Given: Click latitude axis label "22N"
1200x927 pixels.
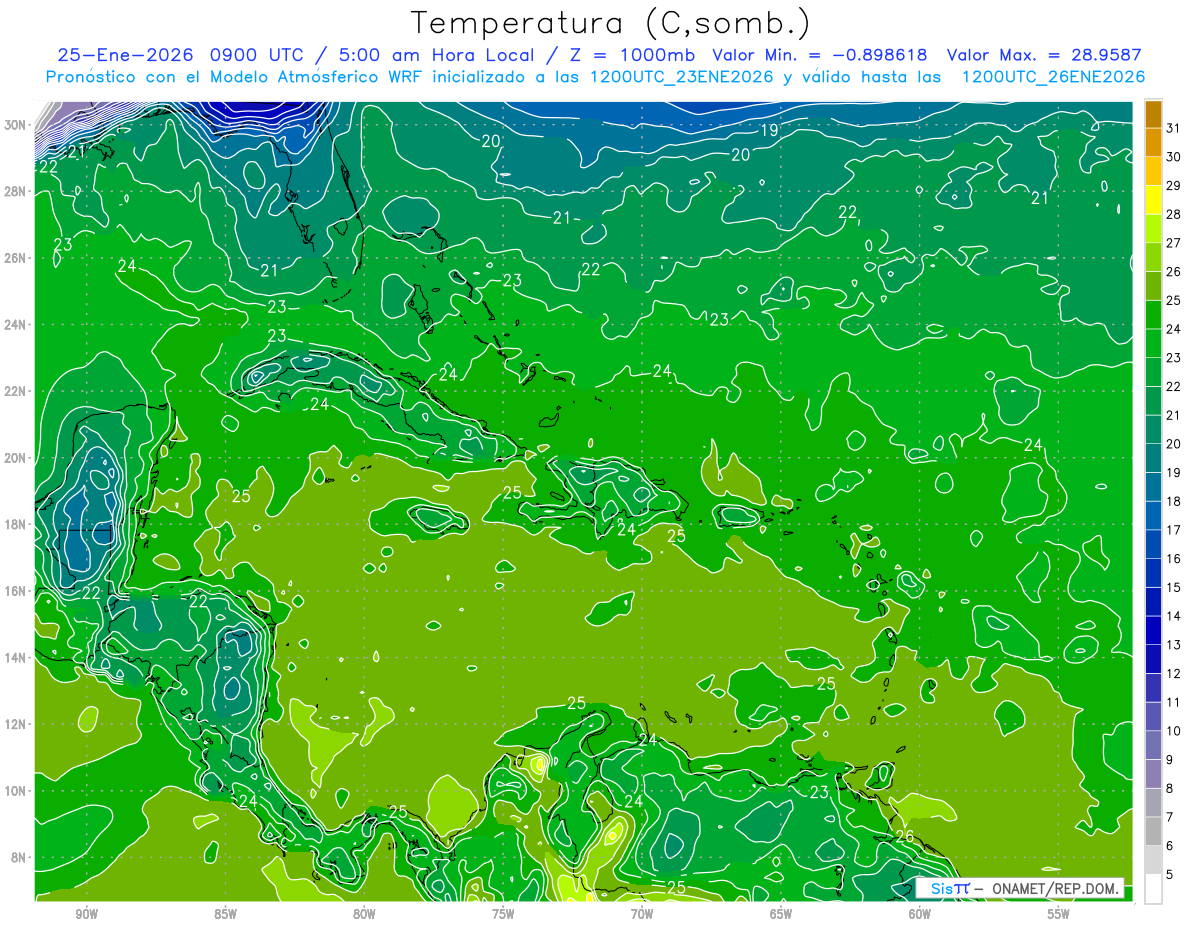Looking at the screenshot, I should click(15, 391).
